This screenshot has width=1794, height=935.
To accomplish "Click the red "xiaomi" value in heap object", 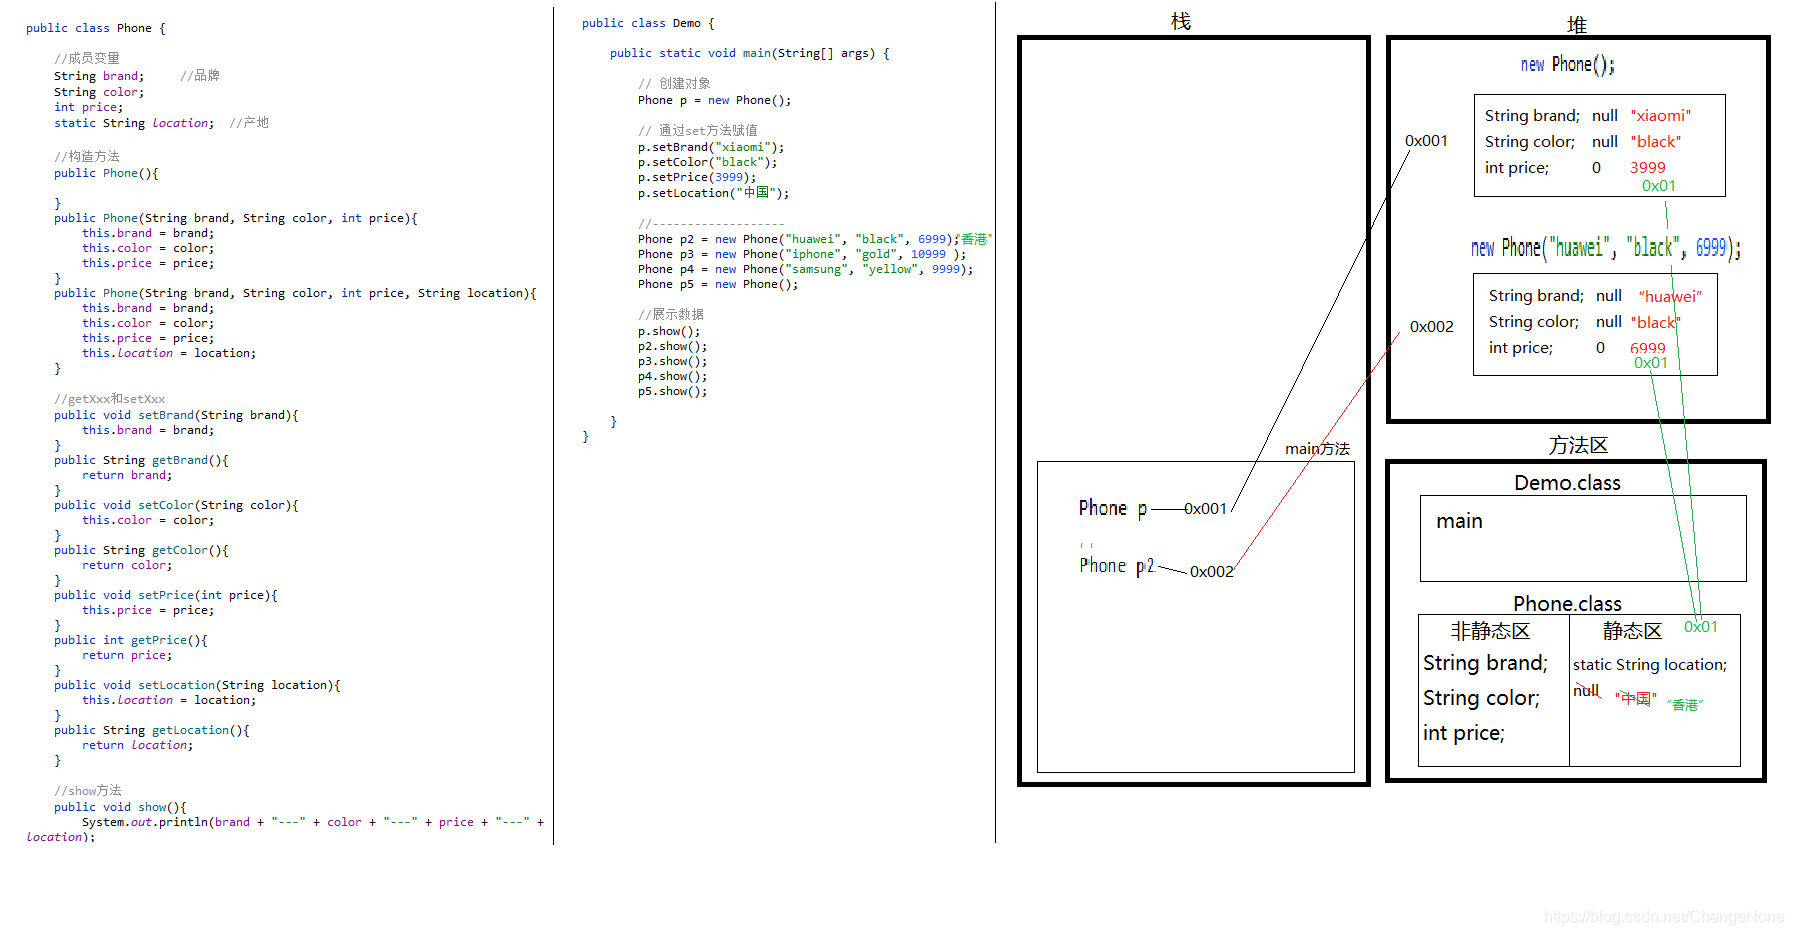I will click(x=1661, y=116).
